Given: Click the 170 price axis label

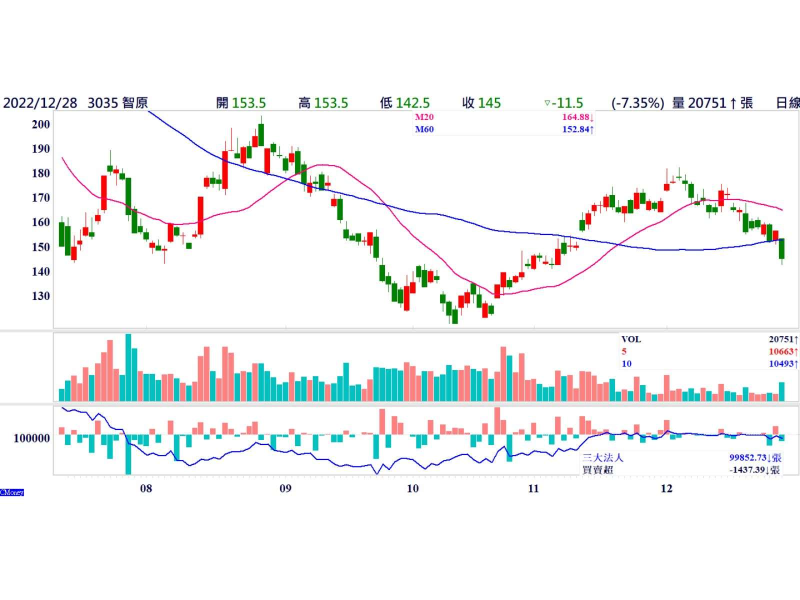Looking at the screenshot, I should [41, 197].
